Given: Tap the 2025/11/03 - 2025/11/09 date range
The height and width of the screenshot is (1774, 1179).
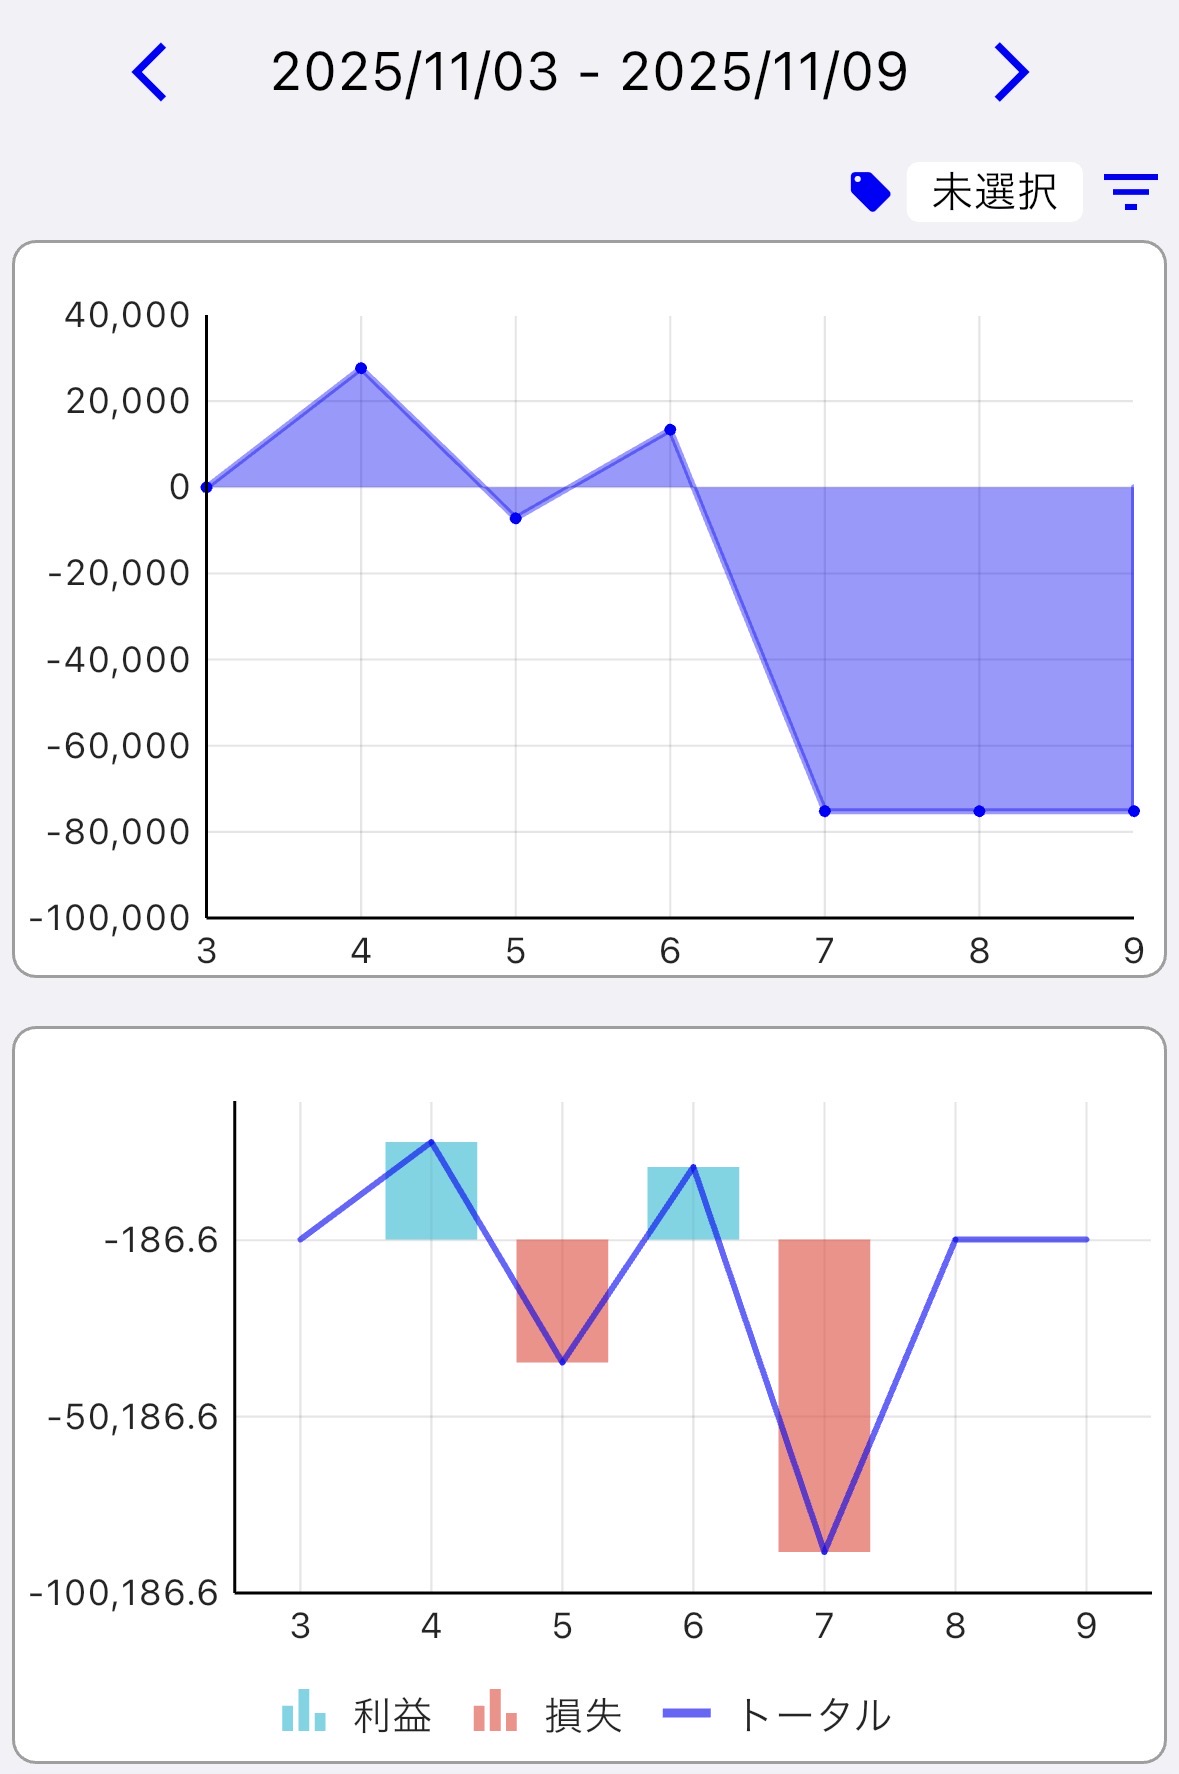Looking at the screenshot, I should (x=589, y=72).
